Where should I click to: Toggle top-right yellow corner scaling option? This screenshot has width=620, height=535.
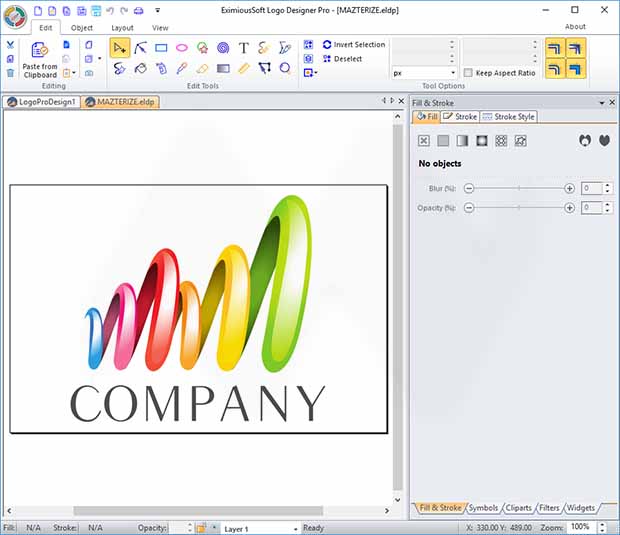pyautogui.click(x=576, y=48)
